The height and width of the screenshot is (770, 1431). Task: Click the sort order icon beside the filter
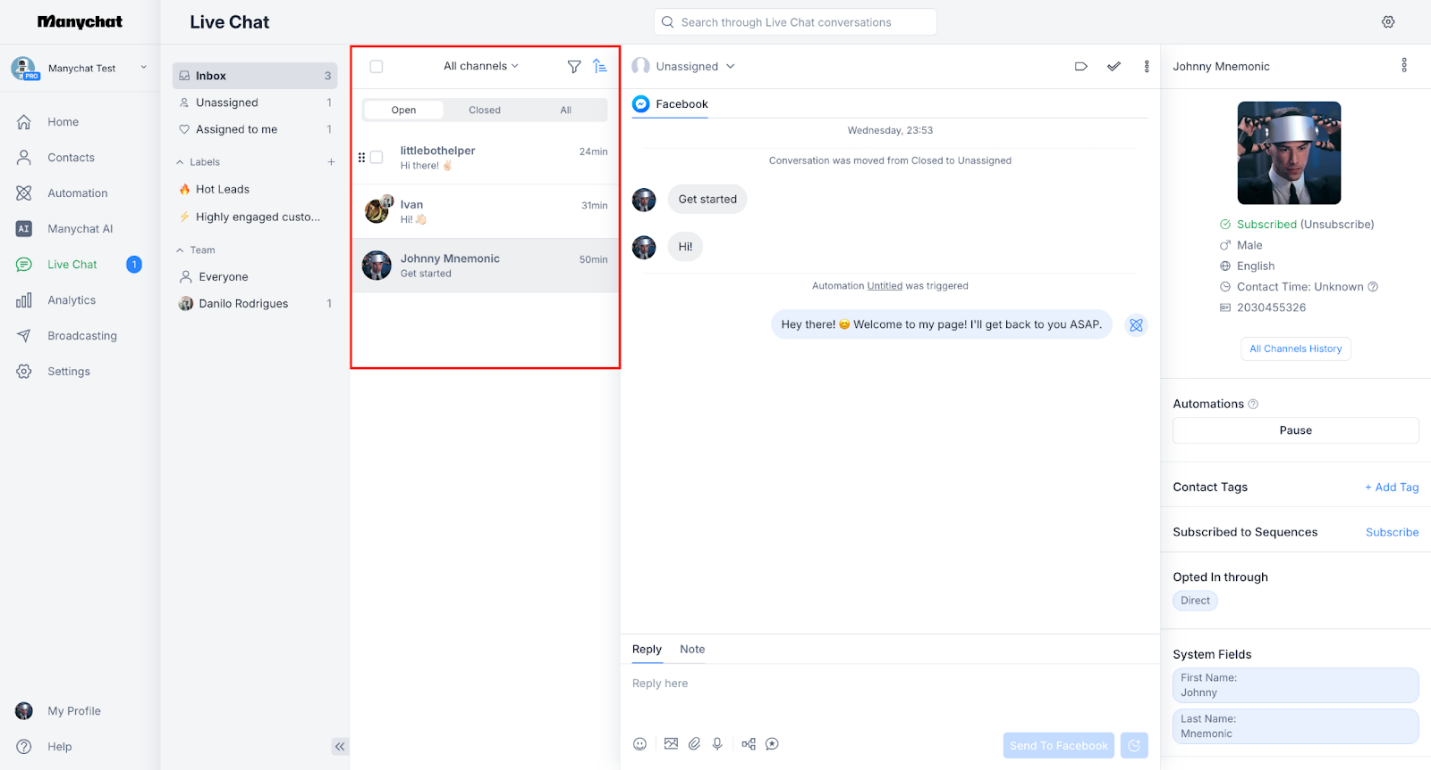point(600,66)
